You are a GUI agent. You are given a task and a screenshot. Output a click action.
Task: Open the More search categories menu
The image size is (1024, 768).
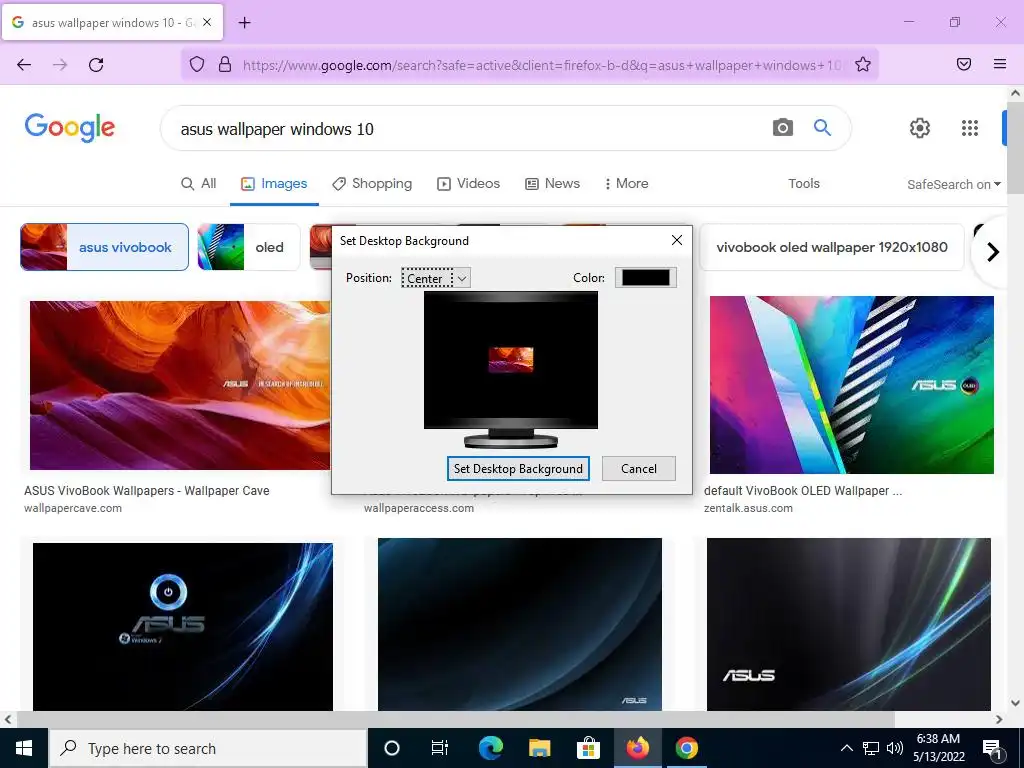pos(626,184)
